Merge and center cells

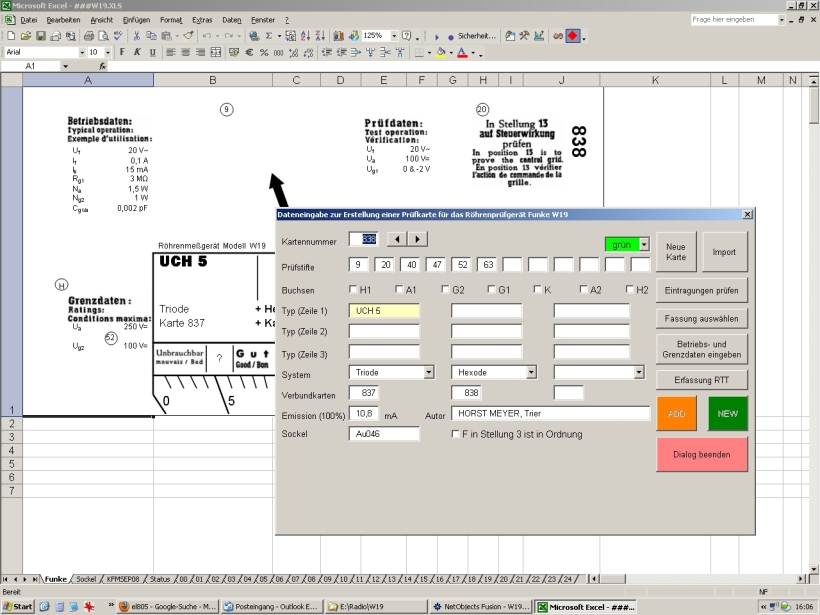point(215,52)
